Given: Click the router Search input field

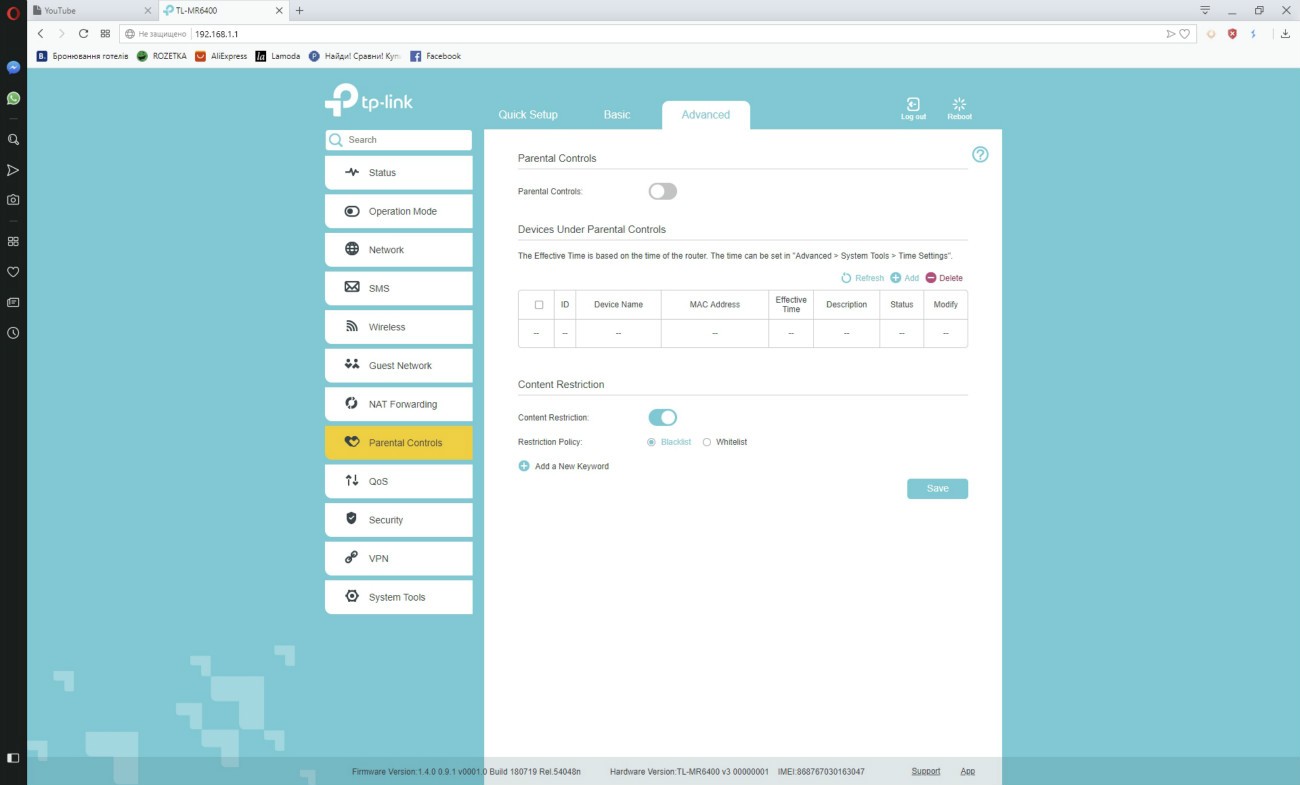Looking at the screenshot, I should click(405, 140).
